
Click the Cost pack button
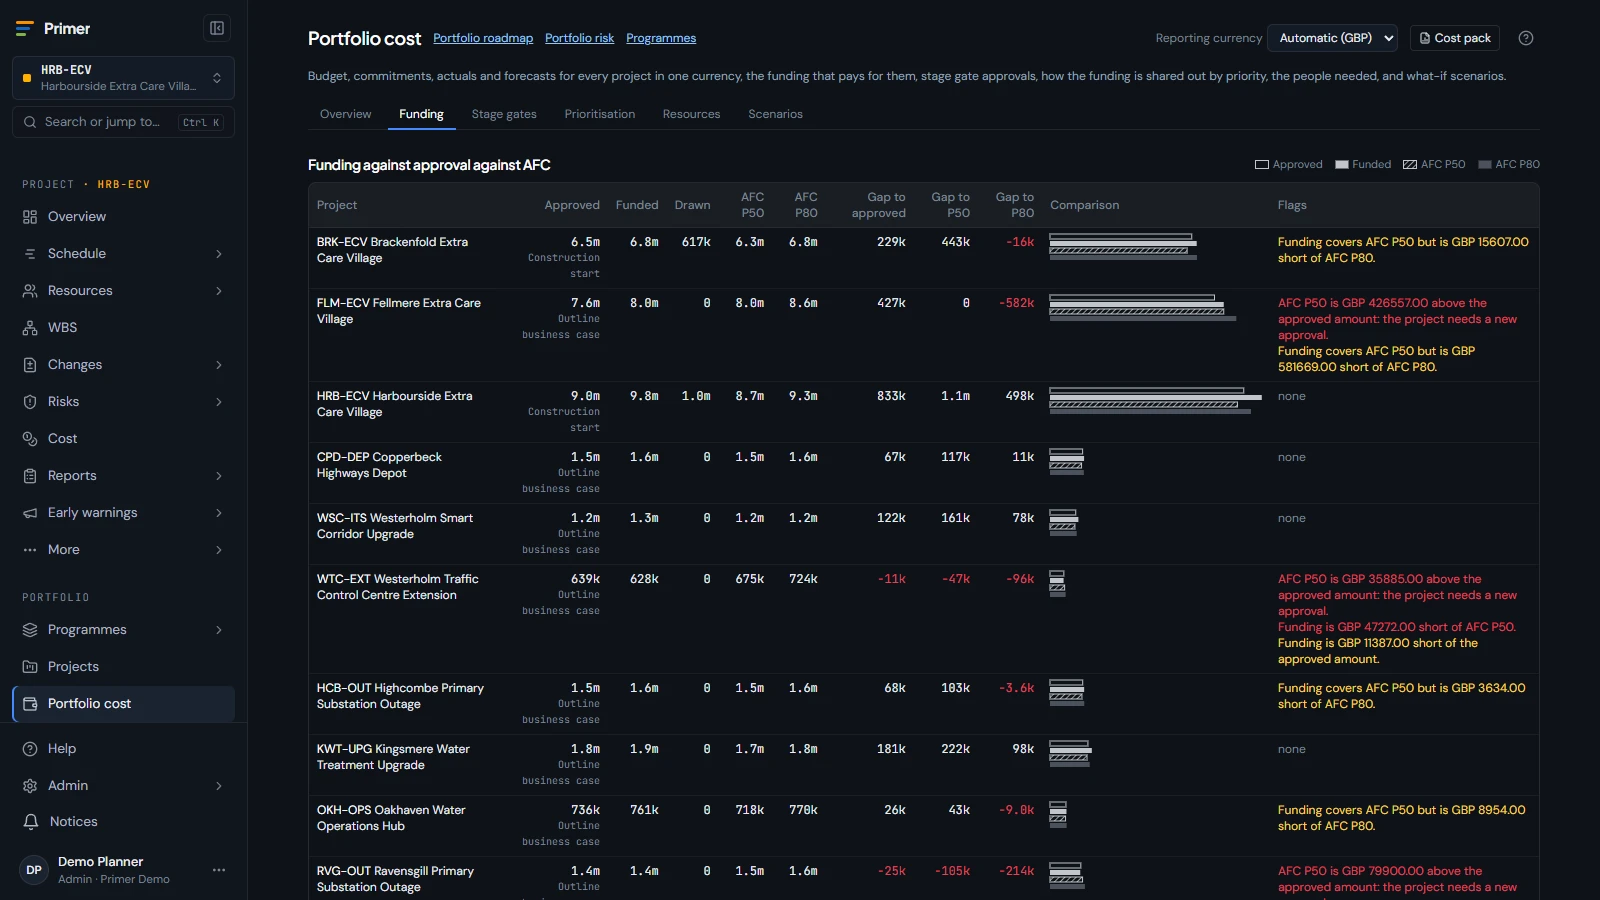[x=1455, y=38]
